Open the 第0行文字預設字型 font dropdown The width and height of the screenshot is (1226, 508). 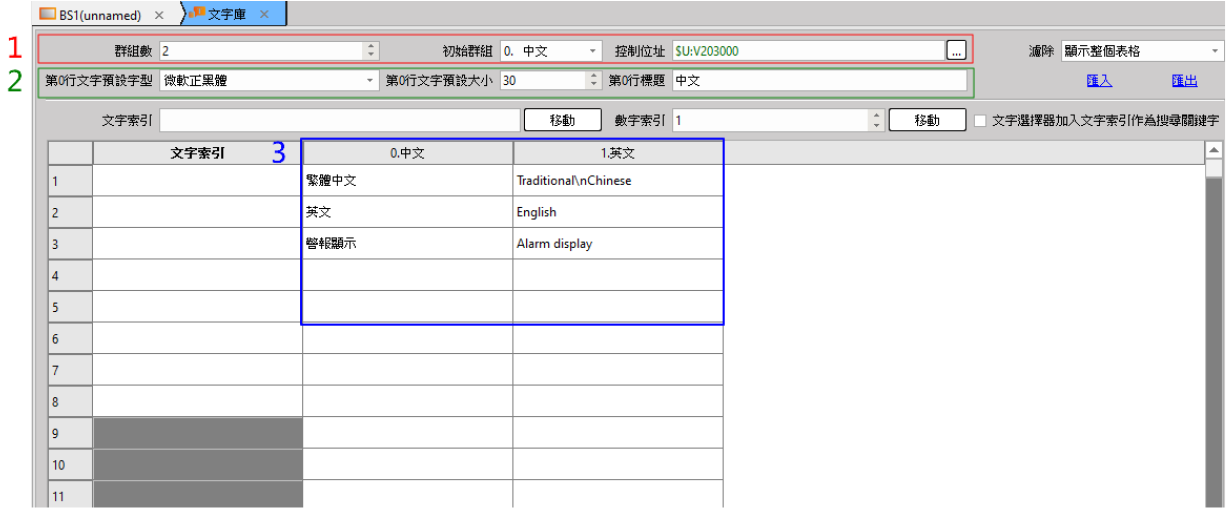(x=269, y=80)
